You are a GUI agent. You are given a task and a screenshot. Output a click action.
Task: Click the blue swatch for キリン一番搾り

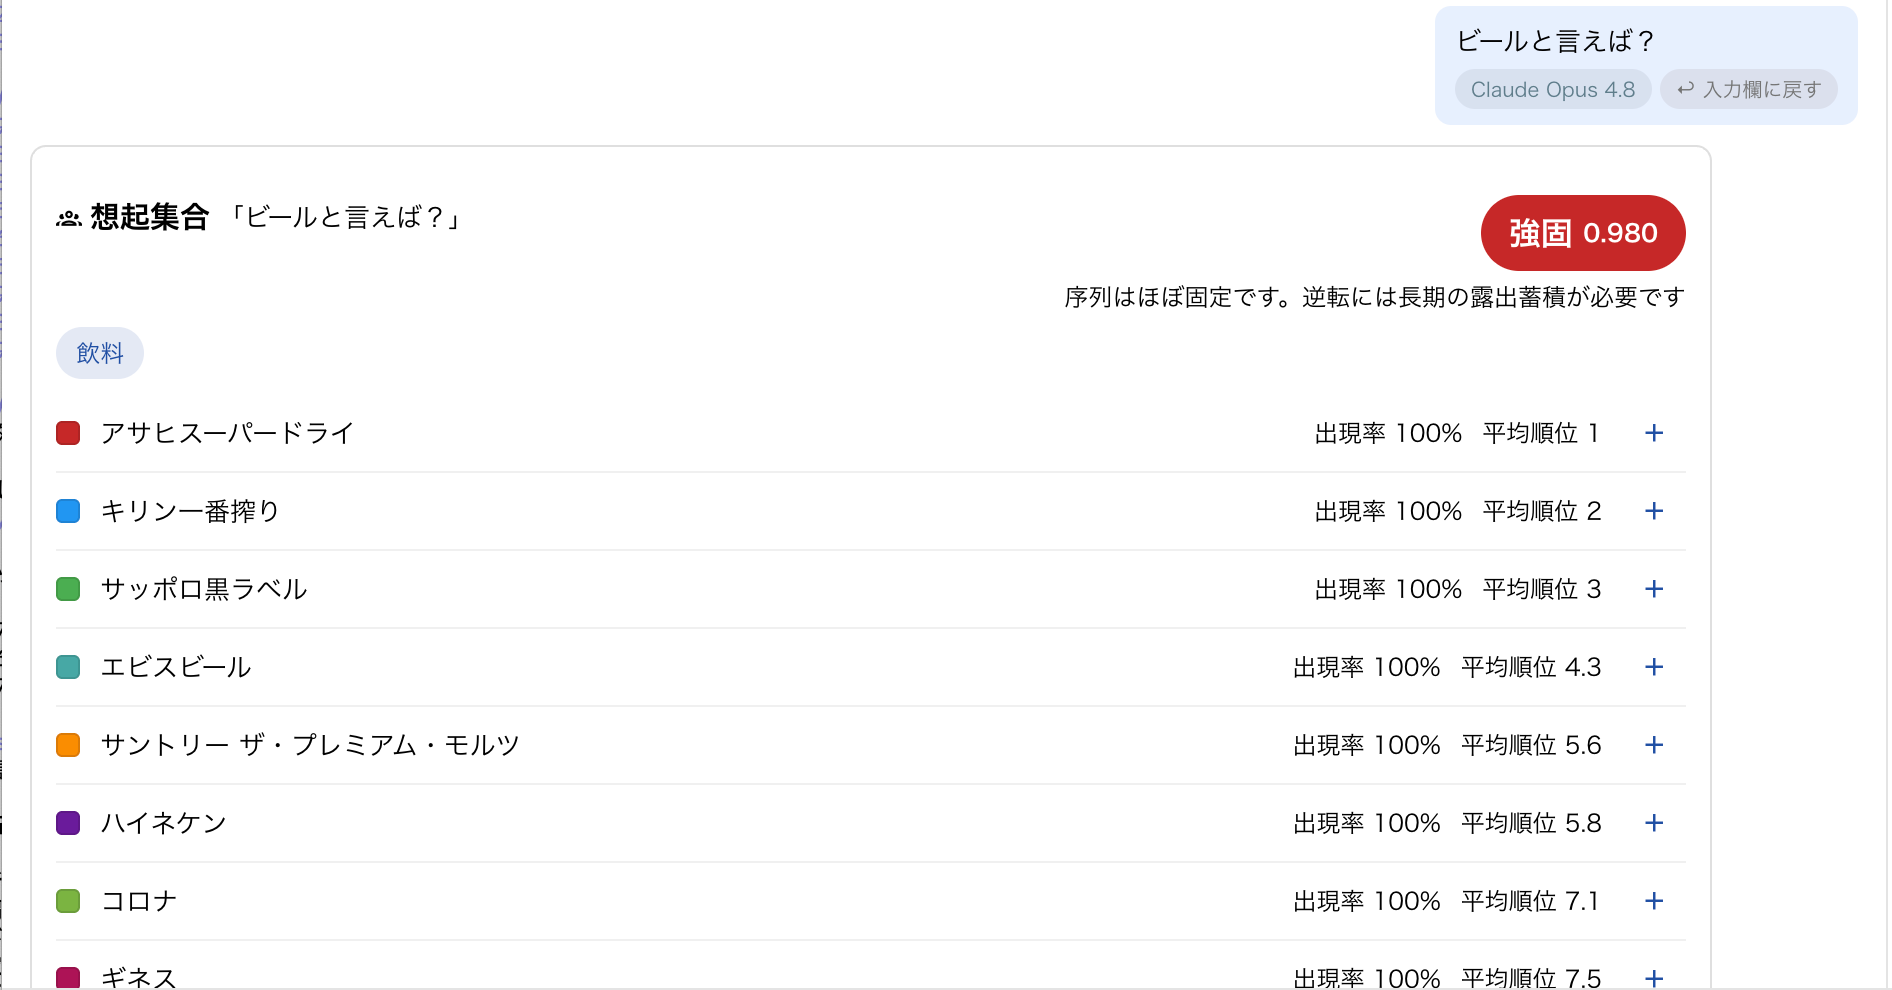[x=68, y=511]
